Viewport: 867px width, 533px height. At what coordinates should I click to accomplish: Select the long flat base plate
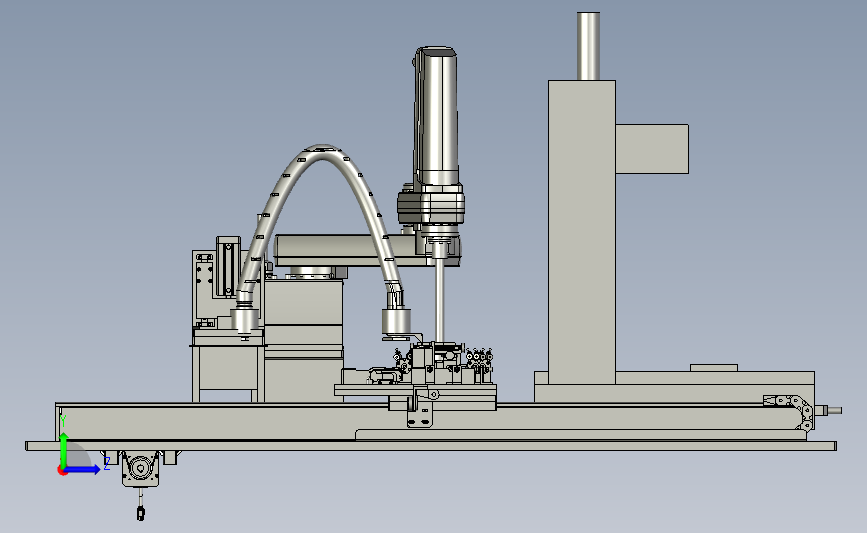pos(431,446)
